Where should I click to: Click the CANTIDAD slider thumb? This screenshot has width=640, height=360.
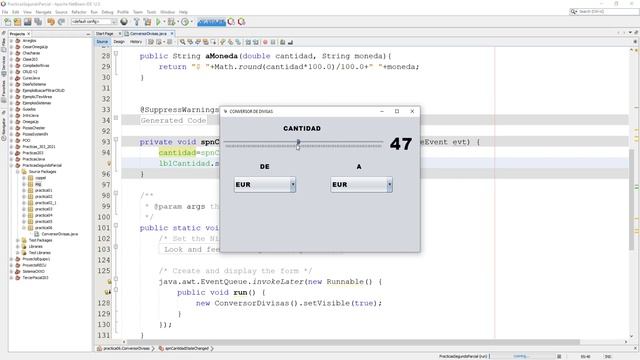pyautogui.click(x=298, y=142)
